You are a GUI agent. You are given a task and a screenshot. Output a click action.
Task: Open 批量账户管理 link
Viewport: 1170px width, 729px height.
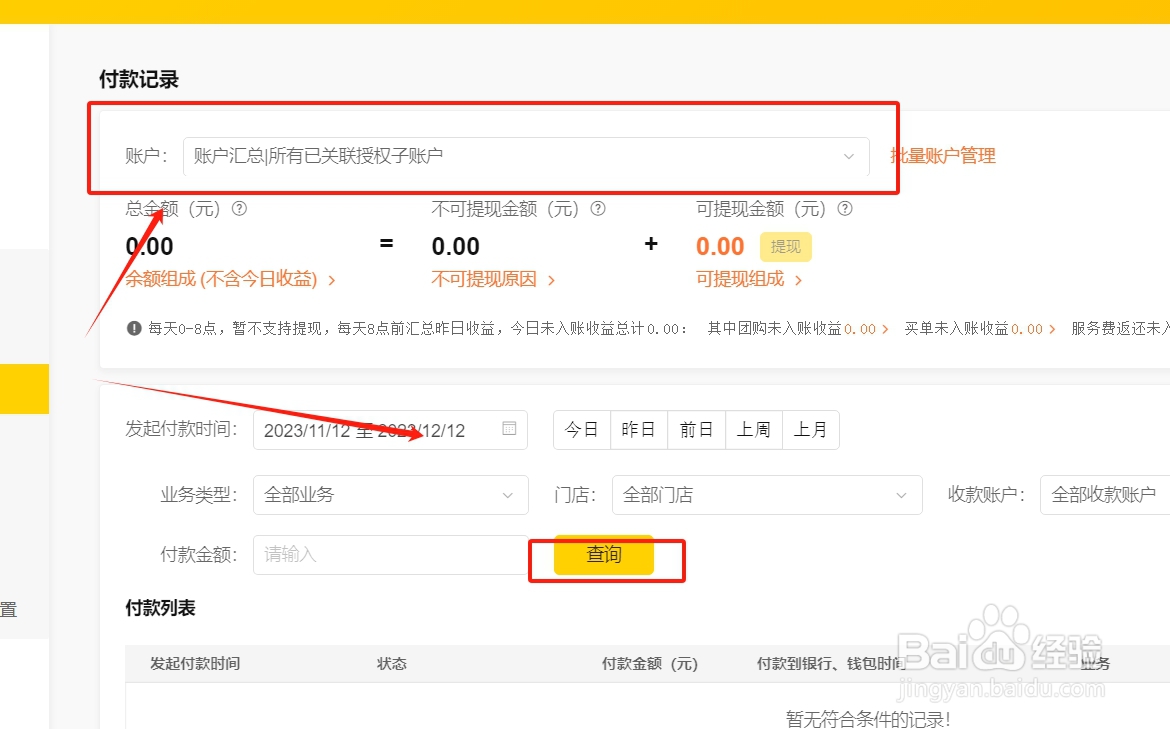pyautogui.click(x=943, y=156)
